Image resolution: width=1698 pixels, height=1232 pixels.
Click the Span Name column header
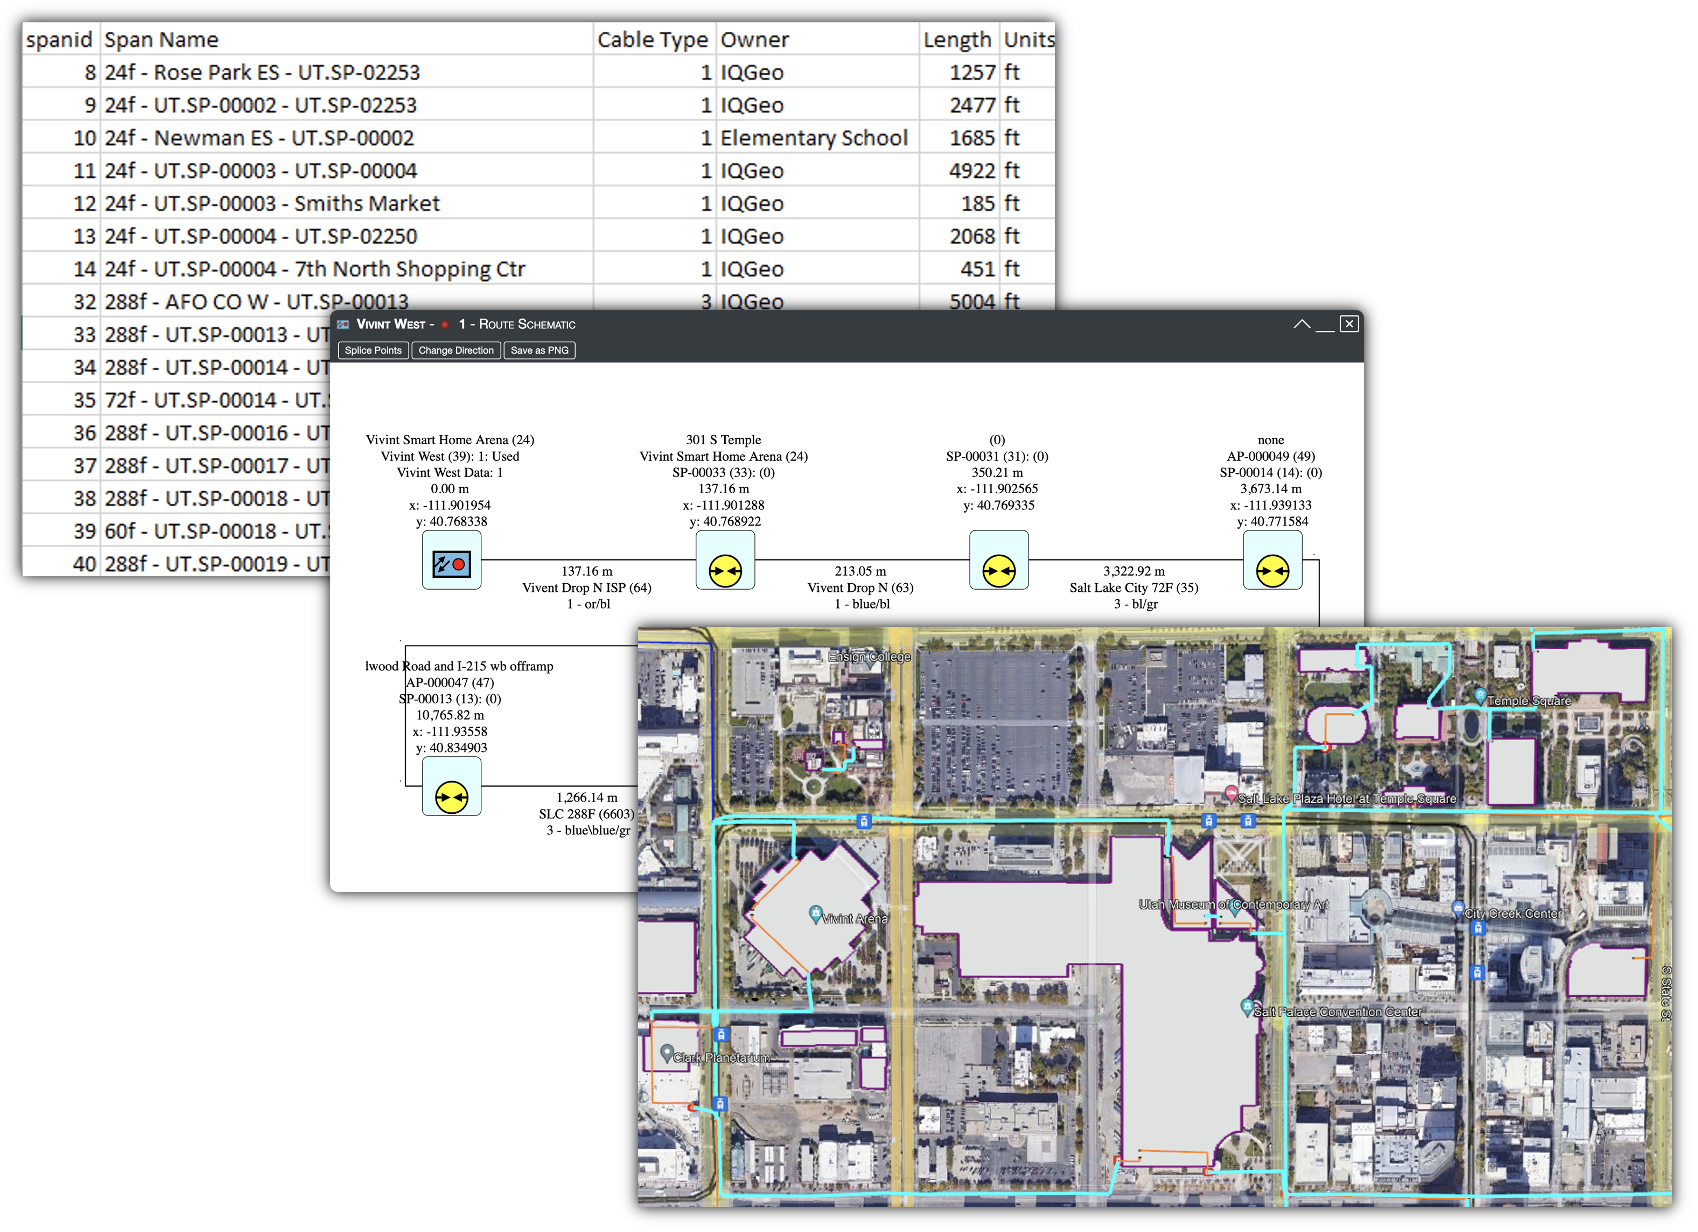tap(347, 39)
